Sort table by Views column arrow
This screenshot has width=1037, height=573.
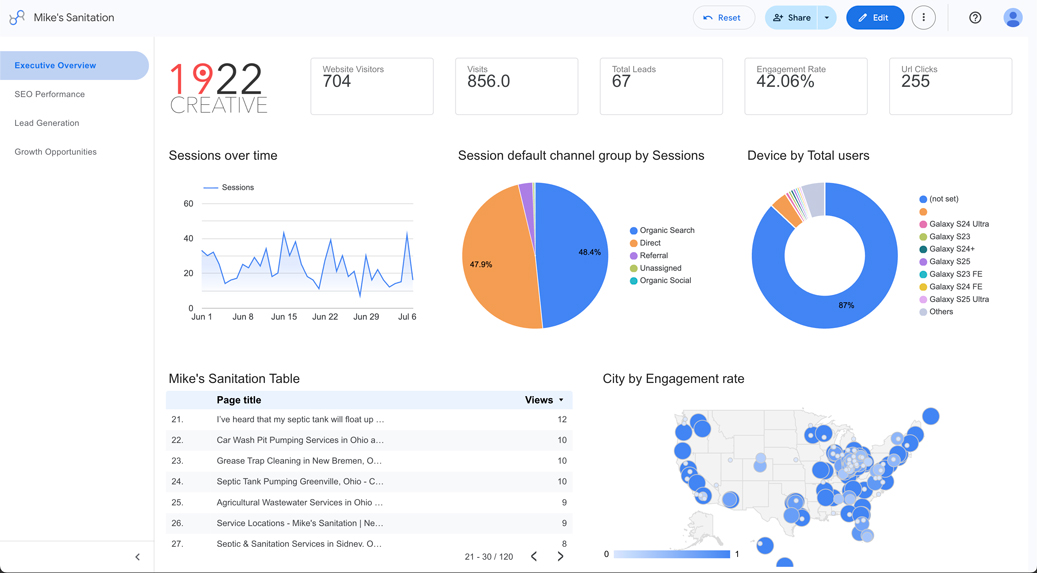pos(561,400)
